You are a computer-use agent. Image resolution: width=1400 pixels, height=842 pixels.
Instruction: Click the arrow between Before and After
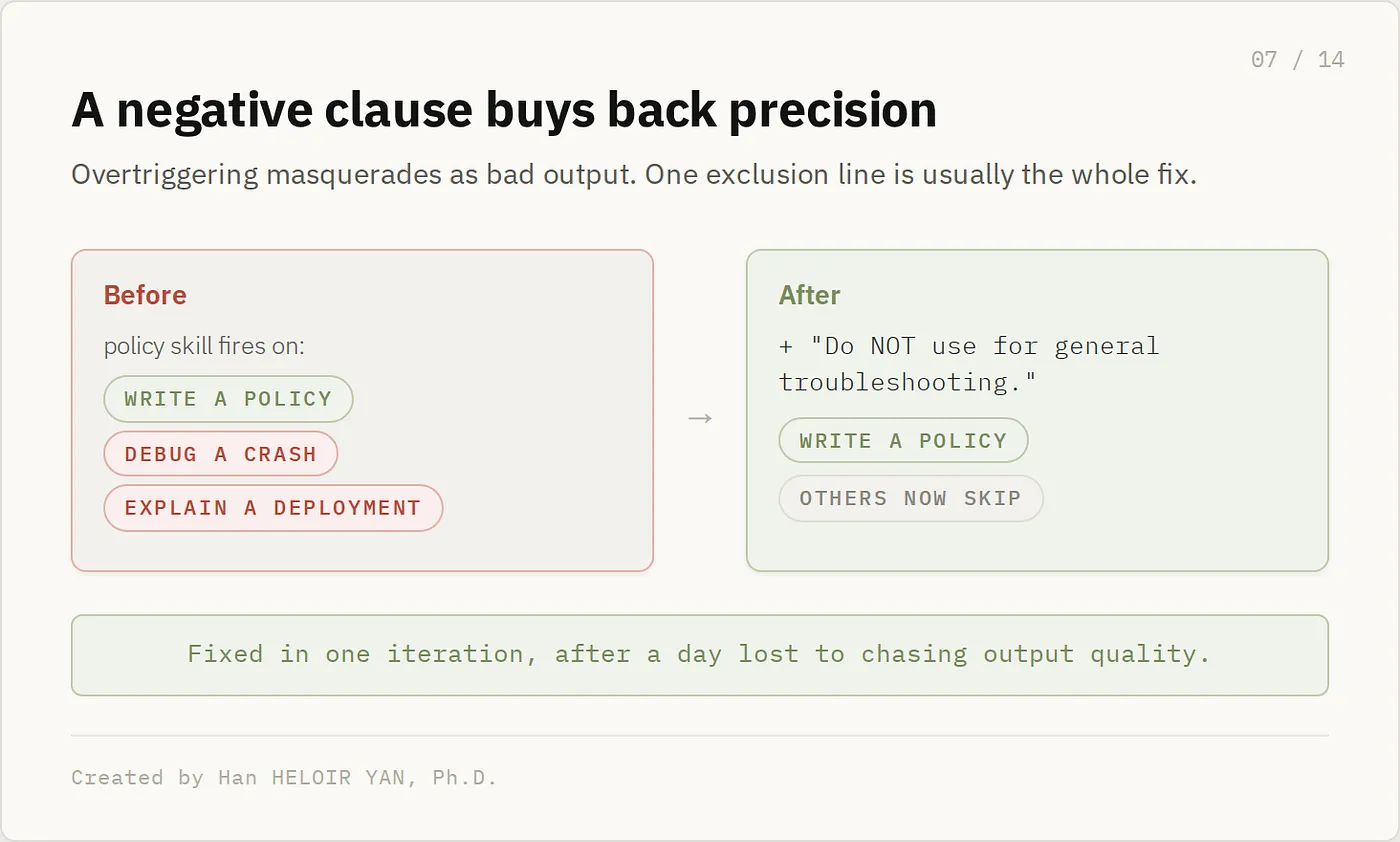700,417
